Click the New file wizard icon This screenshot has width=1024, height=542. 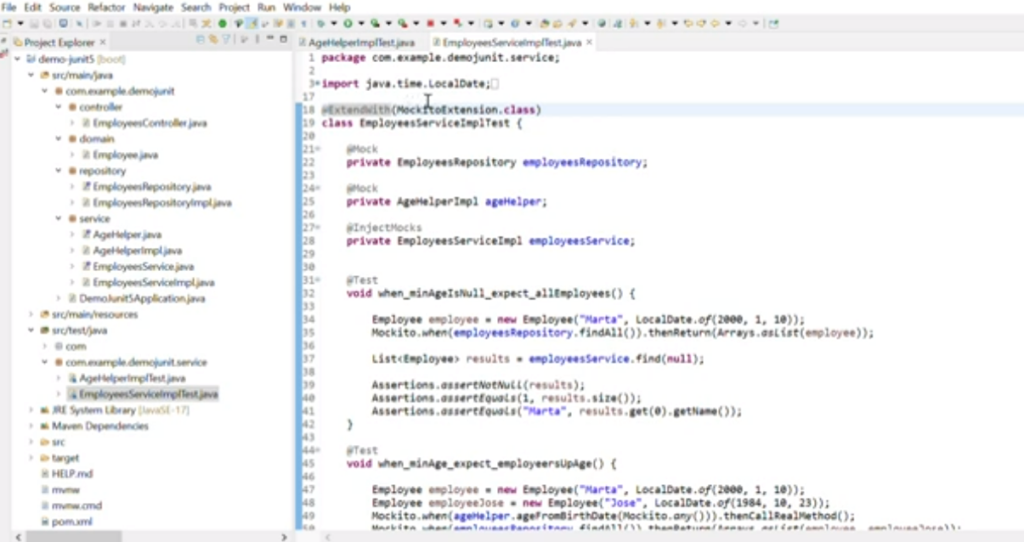[8, 22]
